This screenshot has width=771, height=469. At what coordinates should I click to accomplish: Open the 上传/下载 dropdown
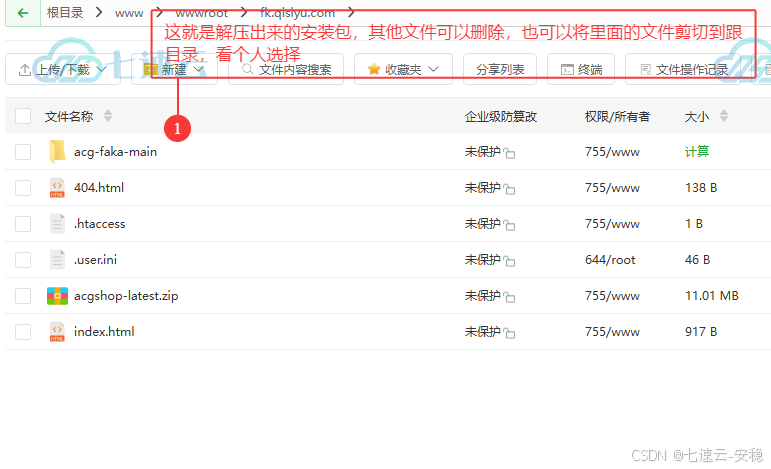pos(62,69)
